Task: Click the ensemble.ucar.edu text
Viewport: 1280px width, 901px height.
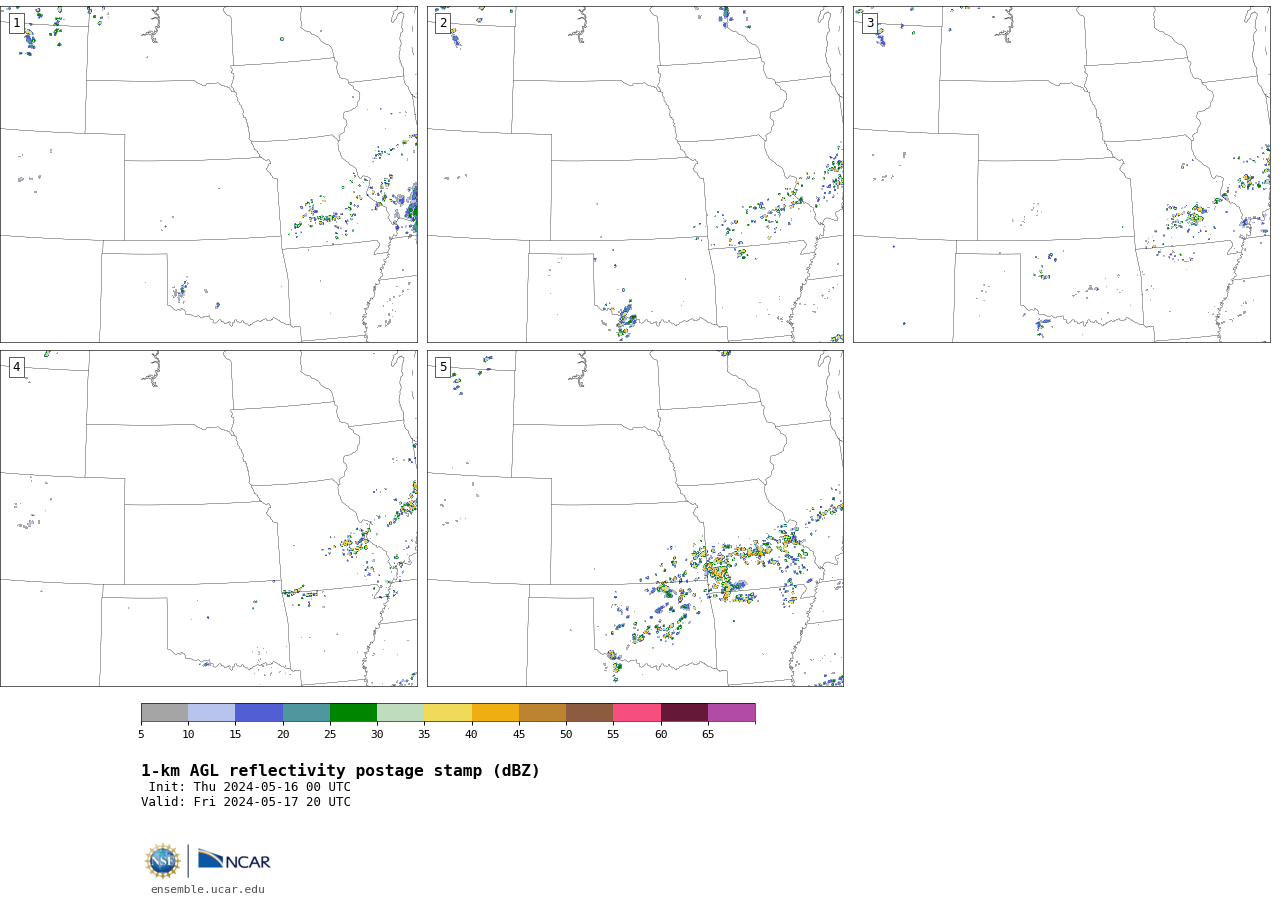Action: pyautogui.click(x=208, y=890)
